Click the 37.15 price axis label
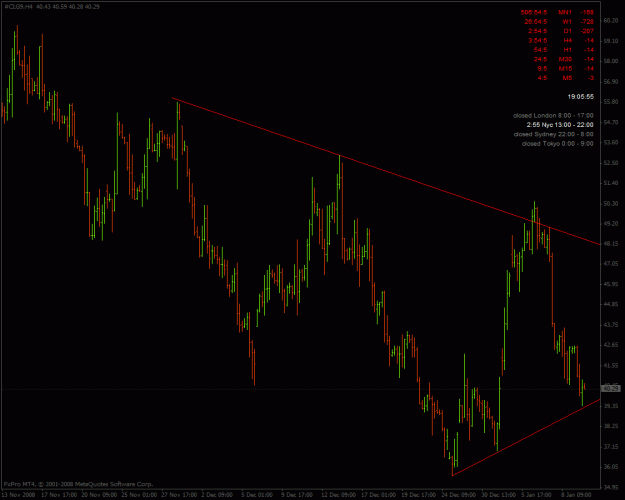Viewport: 625px width, 500px height. tap(611, 447)
